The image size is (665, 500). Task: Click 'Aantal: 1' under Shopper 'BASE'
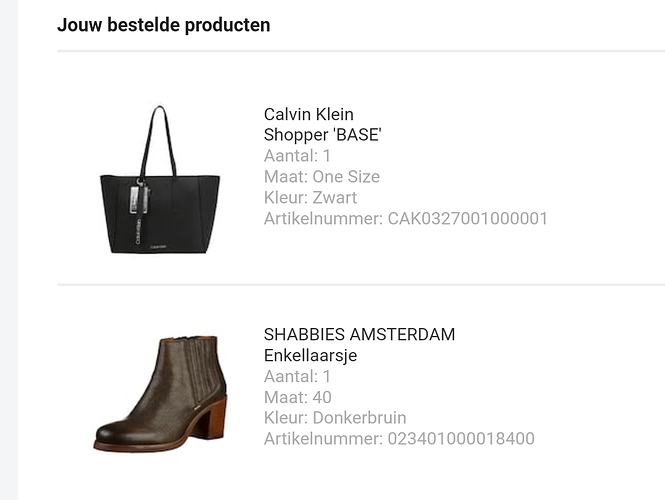(x=297, y=156)
